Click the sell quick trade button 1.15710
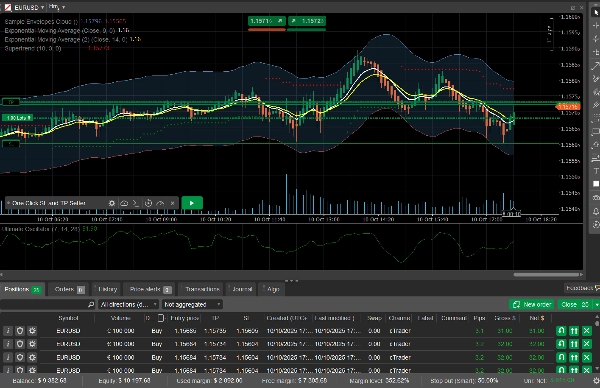Viewport: 600px width, 388px height. (x=267, y=21)
